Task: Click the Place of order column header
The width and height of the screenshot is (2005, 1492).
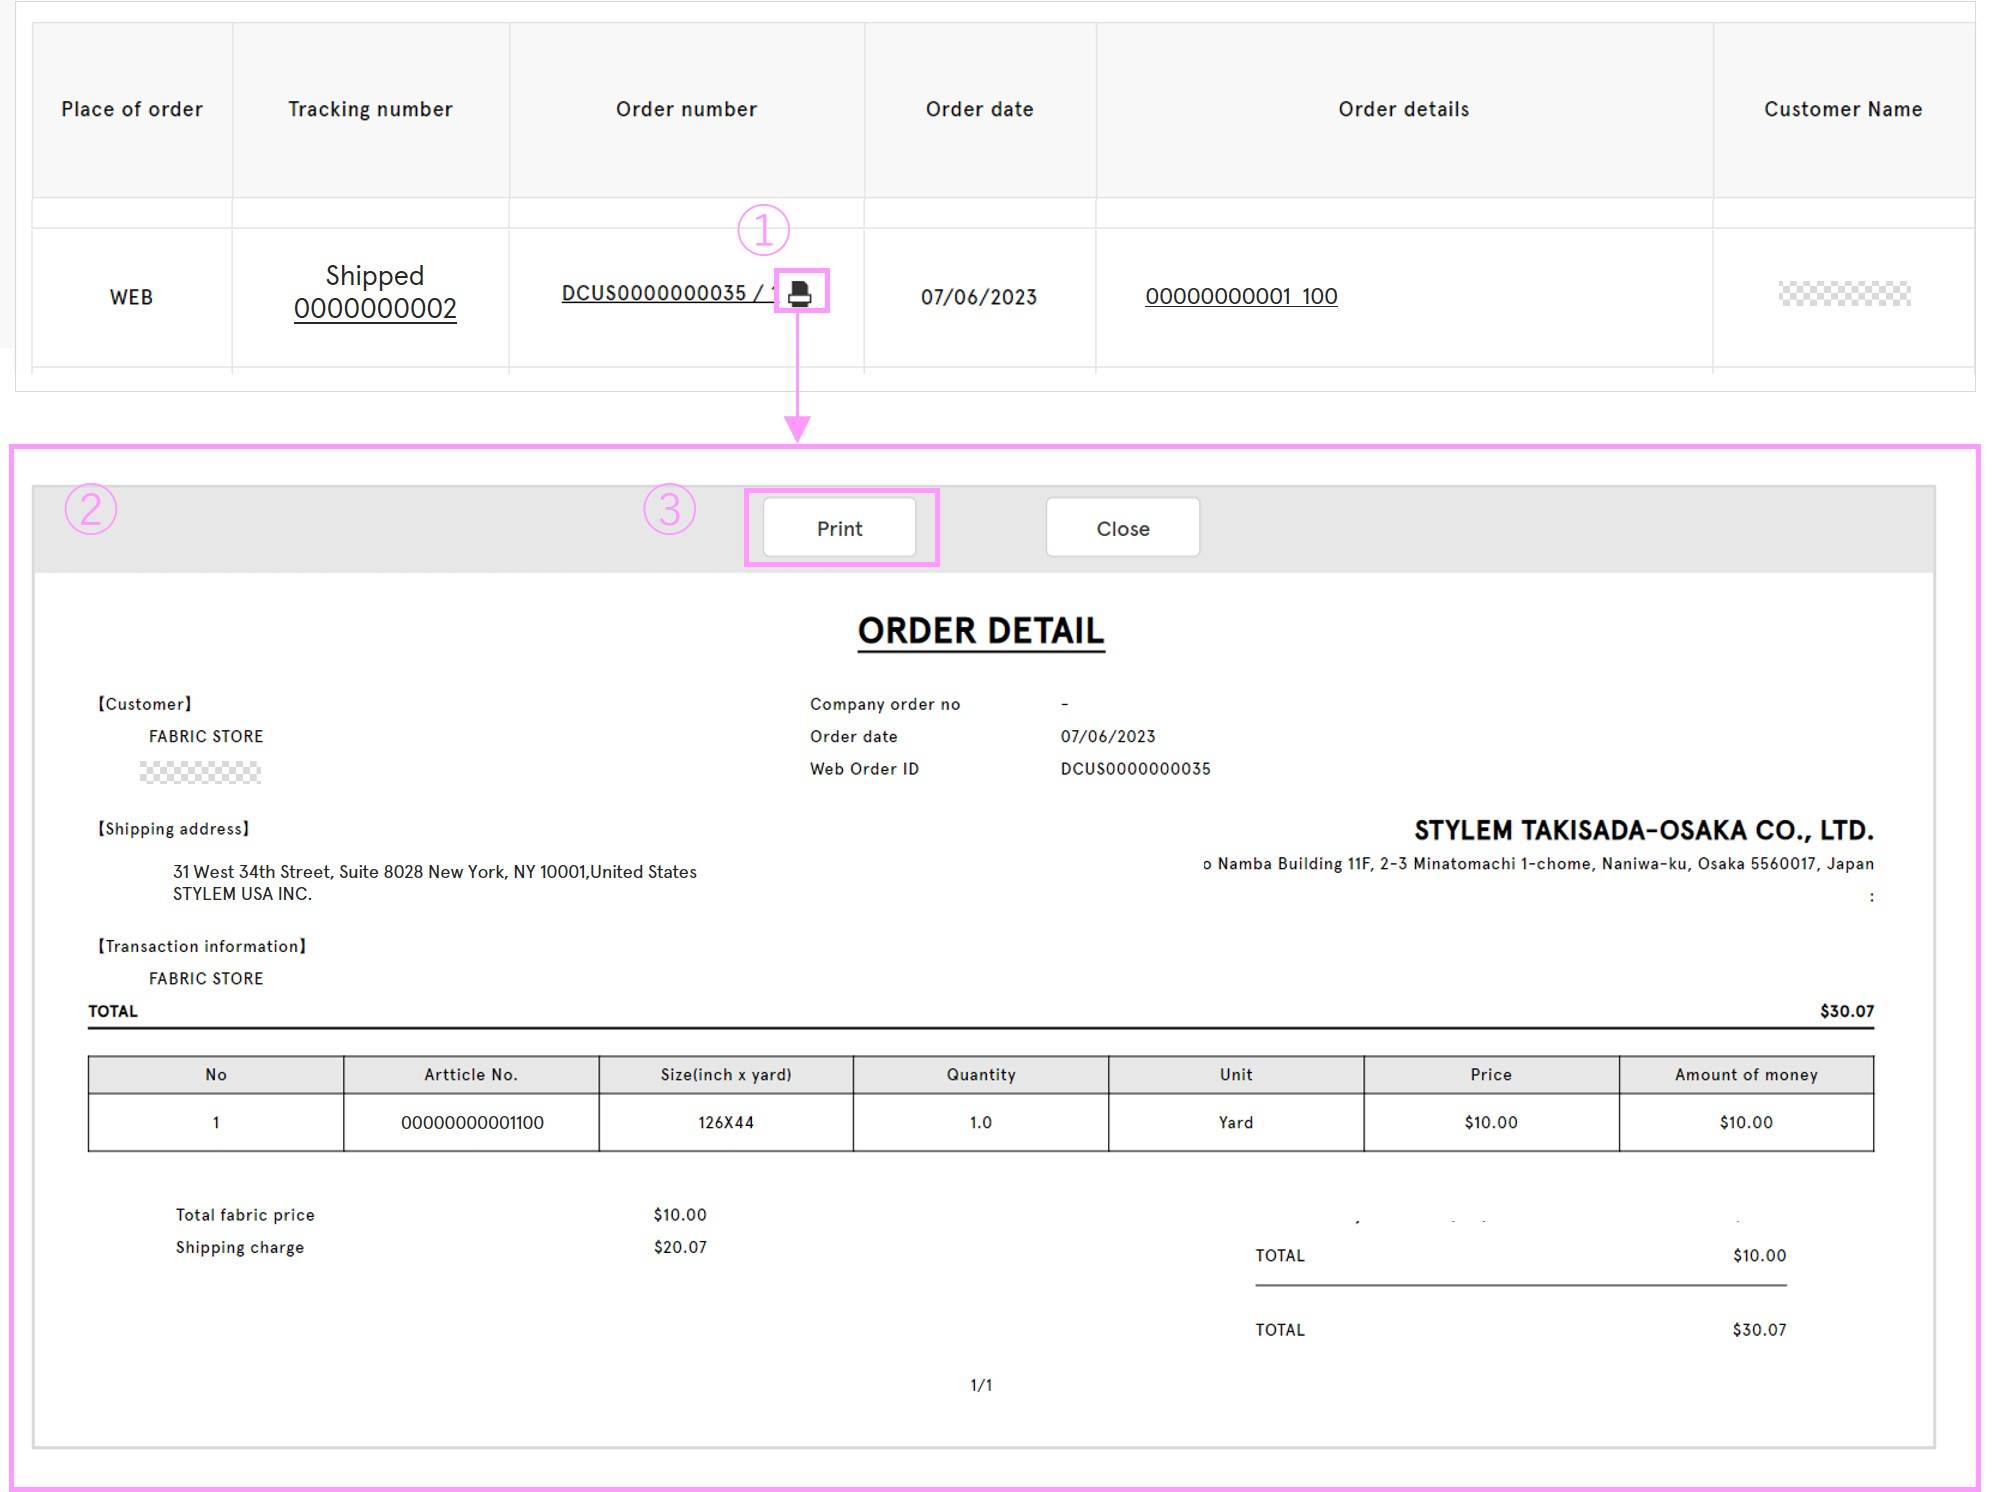Action: click(x=132, y=109)
